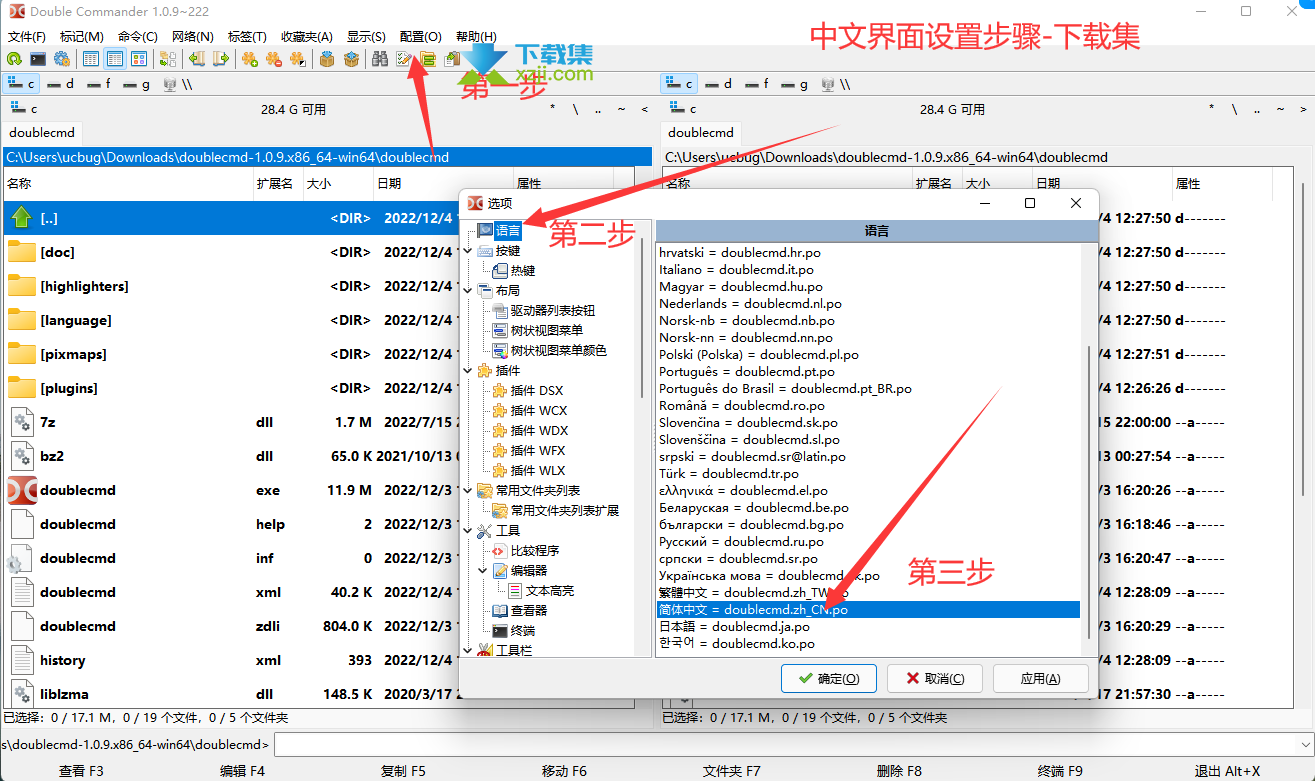
Task: Select drive d in right panel
Action: (x=720, y=84)
